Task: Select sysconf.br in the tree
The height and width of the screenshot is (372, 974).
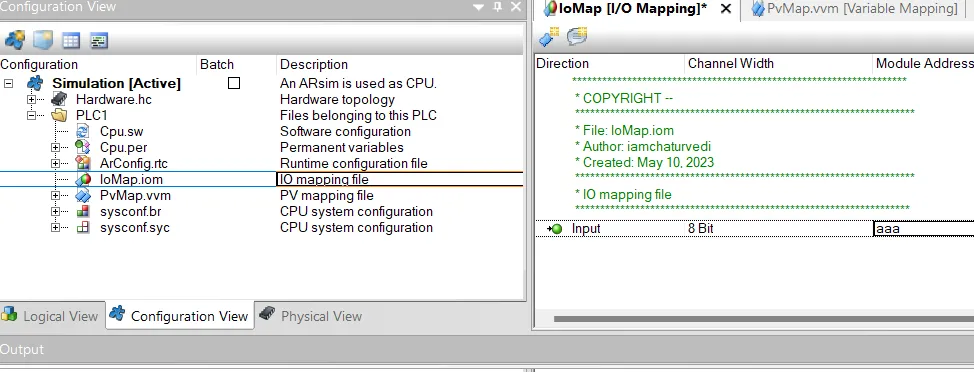Action: pyautogui.click(x=130, y=212)
